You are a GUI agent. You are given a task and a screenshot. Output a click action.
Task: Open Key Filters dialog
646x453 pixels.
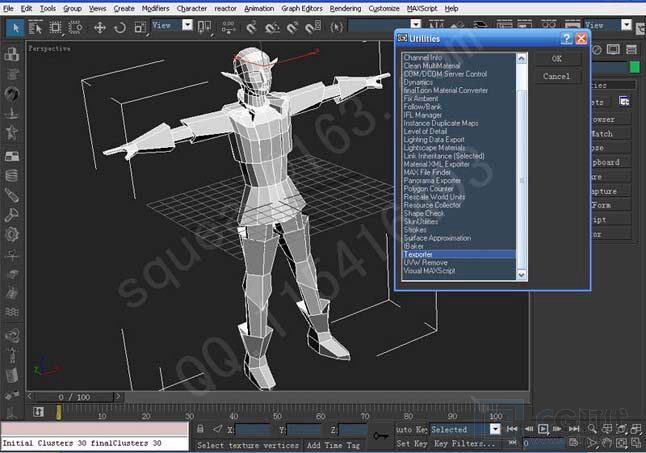(464, 444)
